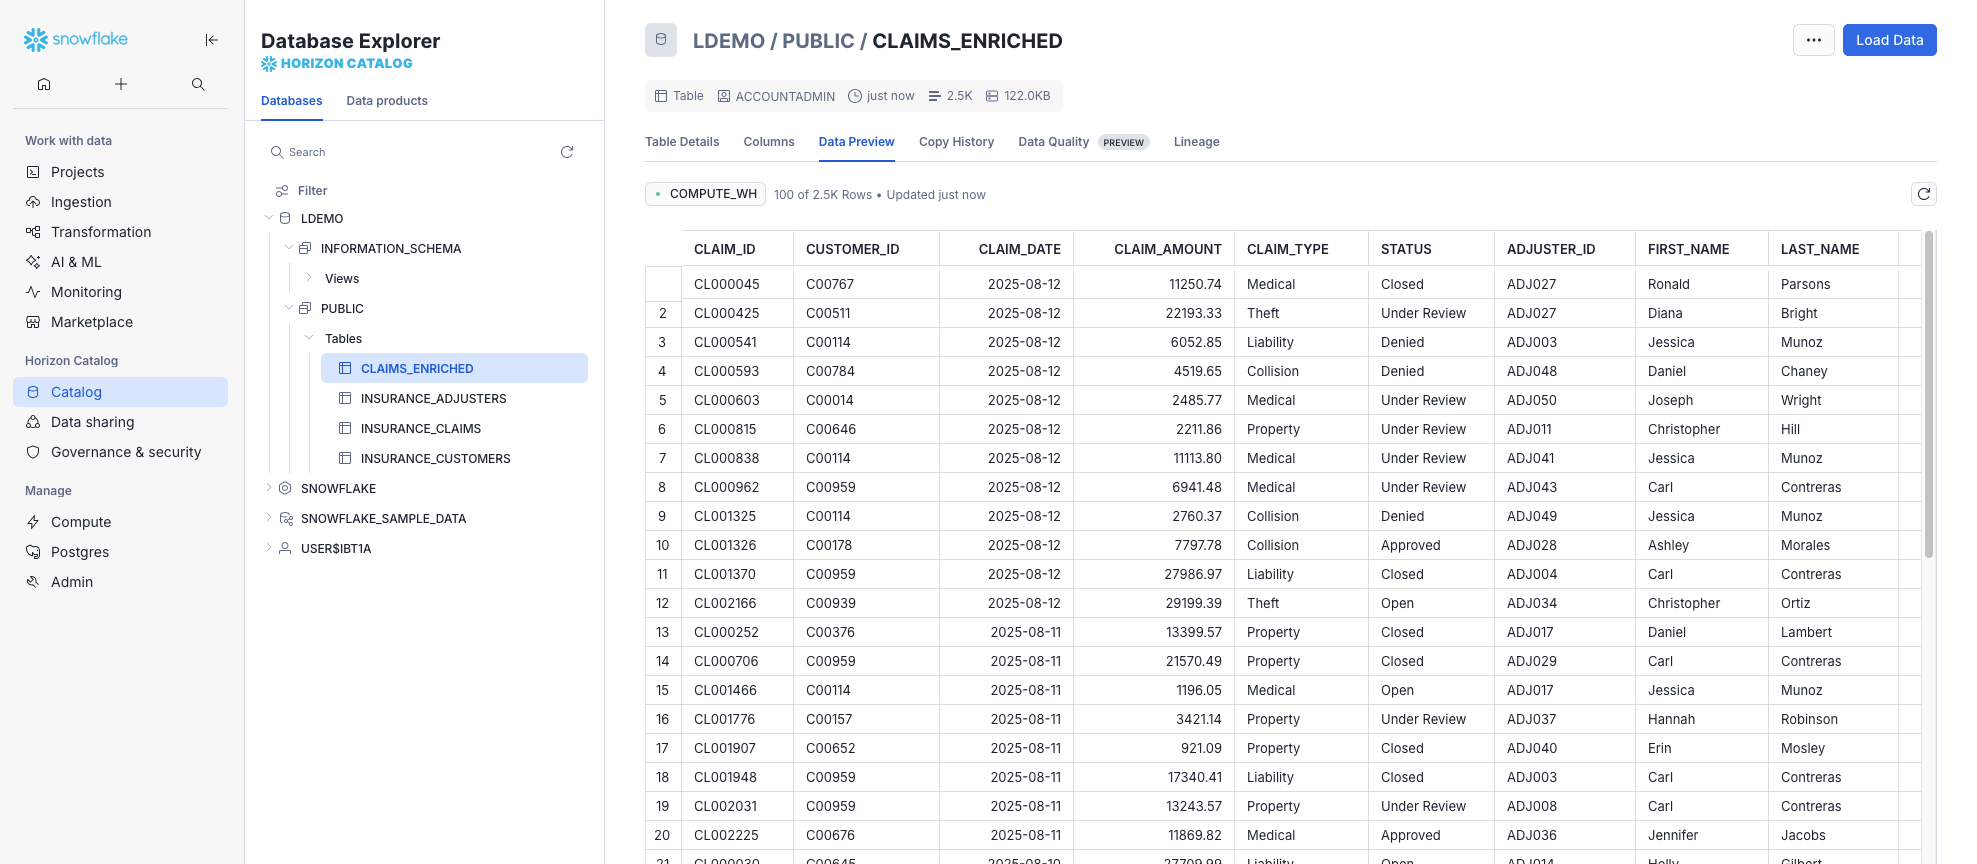Viewport: 1977px width, 864px height.
Task: Open Governance & security
Action: [x=120, y=452]
